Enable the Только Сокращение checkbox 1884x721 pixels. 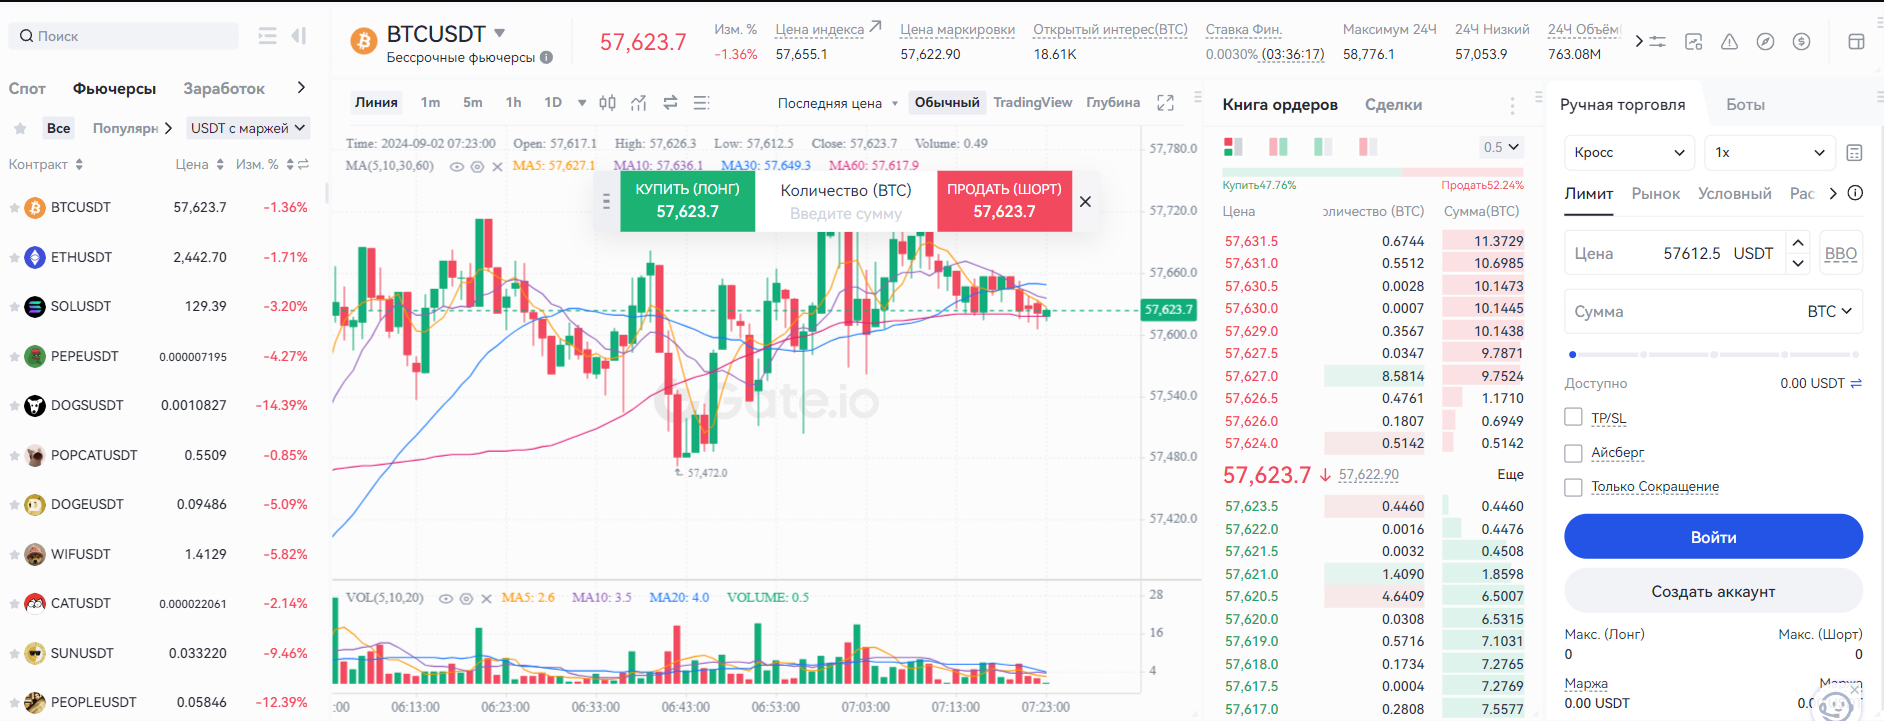click(x=1573, y=487)
